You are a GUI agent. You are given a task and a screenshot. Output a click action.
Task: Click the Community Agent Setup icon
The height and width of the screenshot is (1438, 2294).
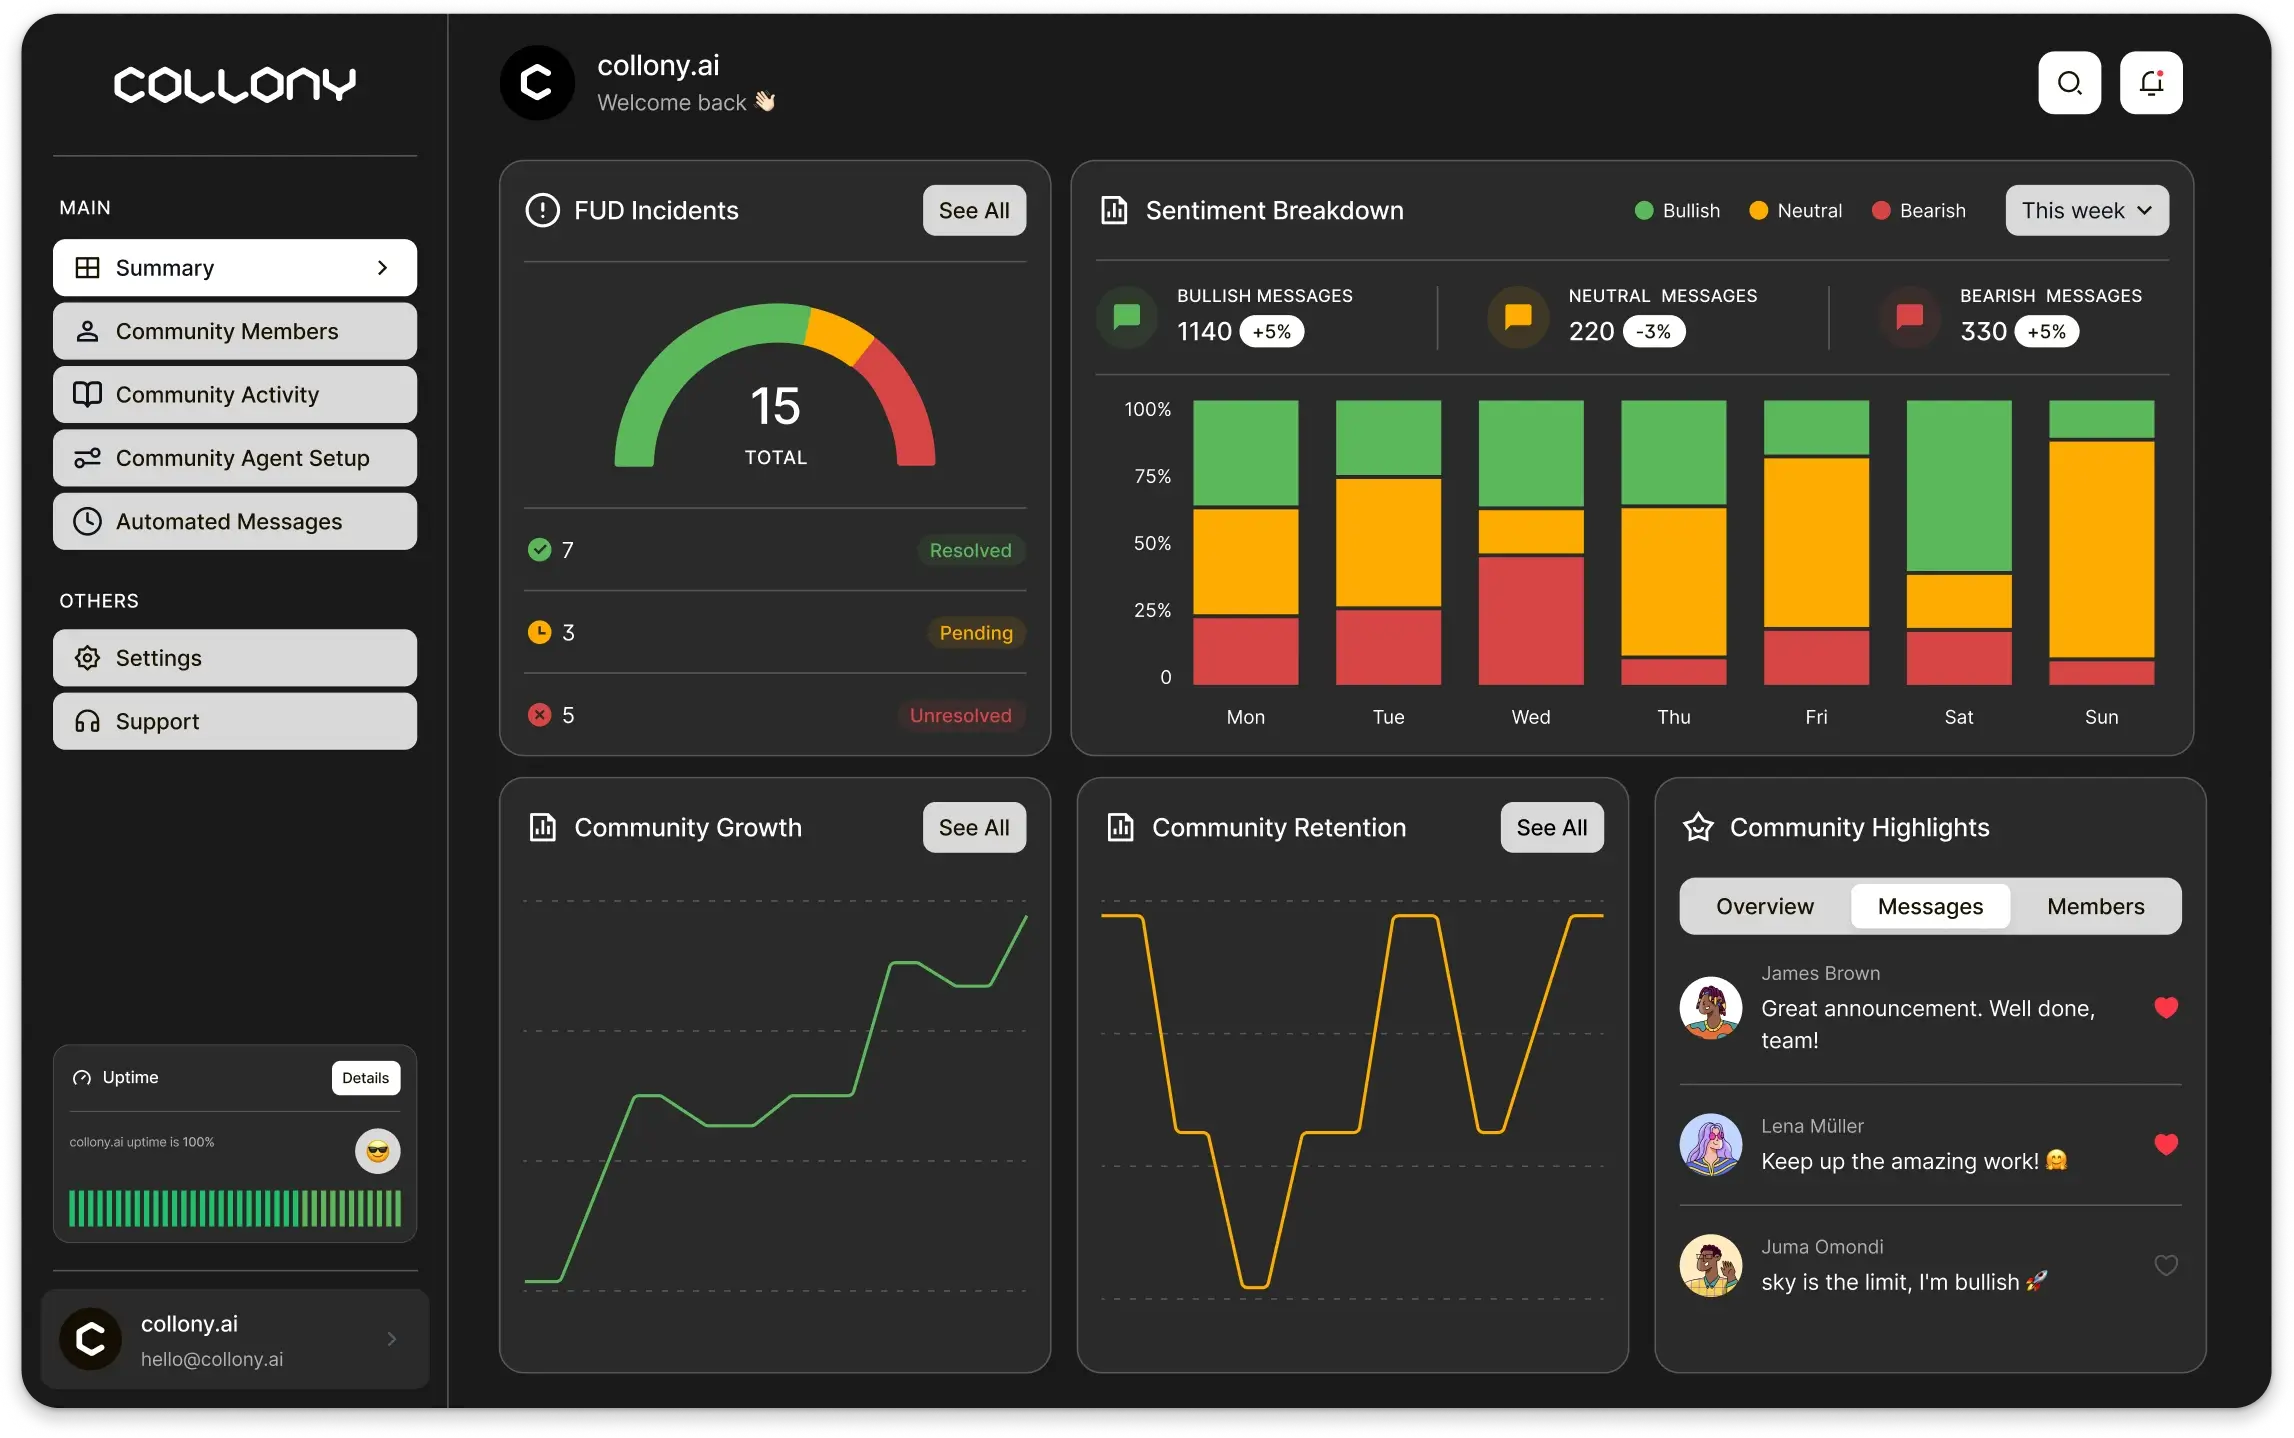(88, 458)
